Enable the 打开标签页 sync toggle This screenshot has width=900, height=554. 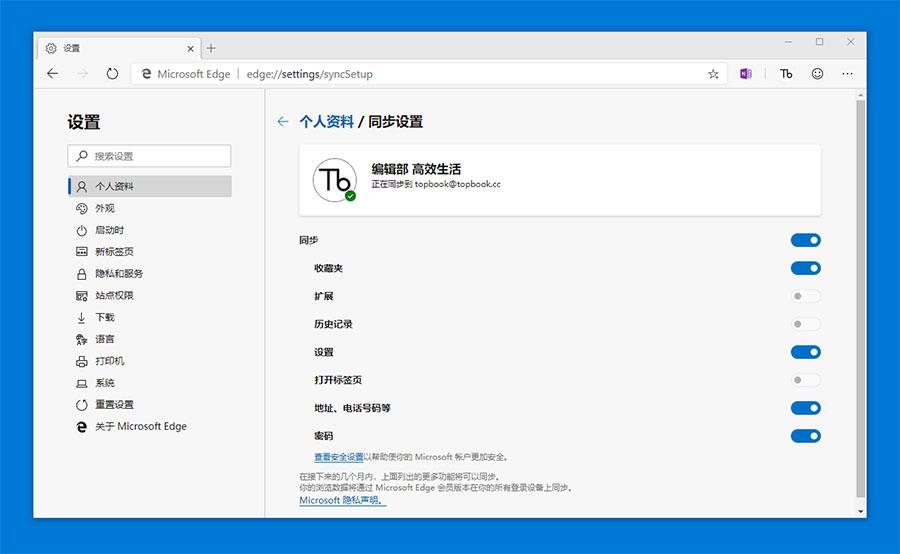pyautogui.click(x=805, y=380)
